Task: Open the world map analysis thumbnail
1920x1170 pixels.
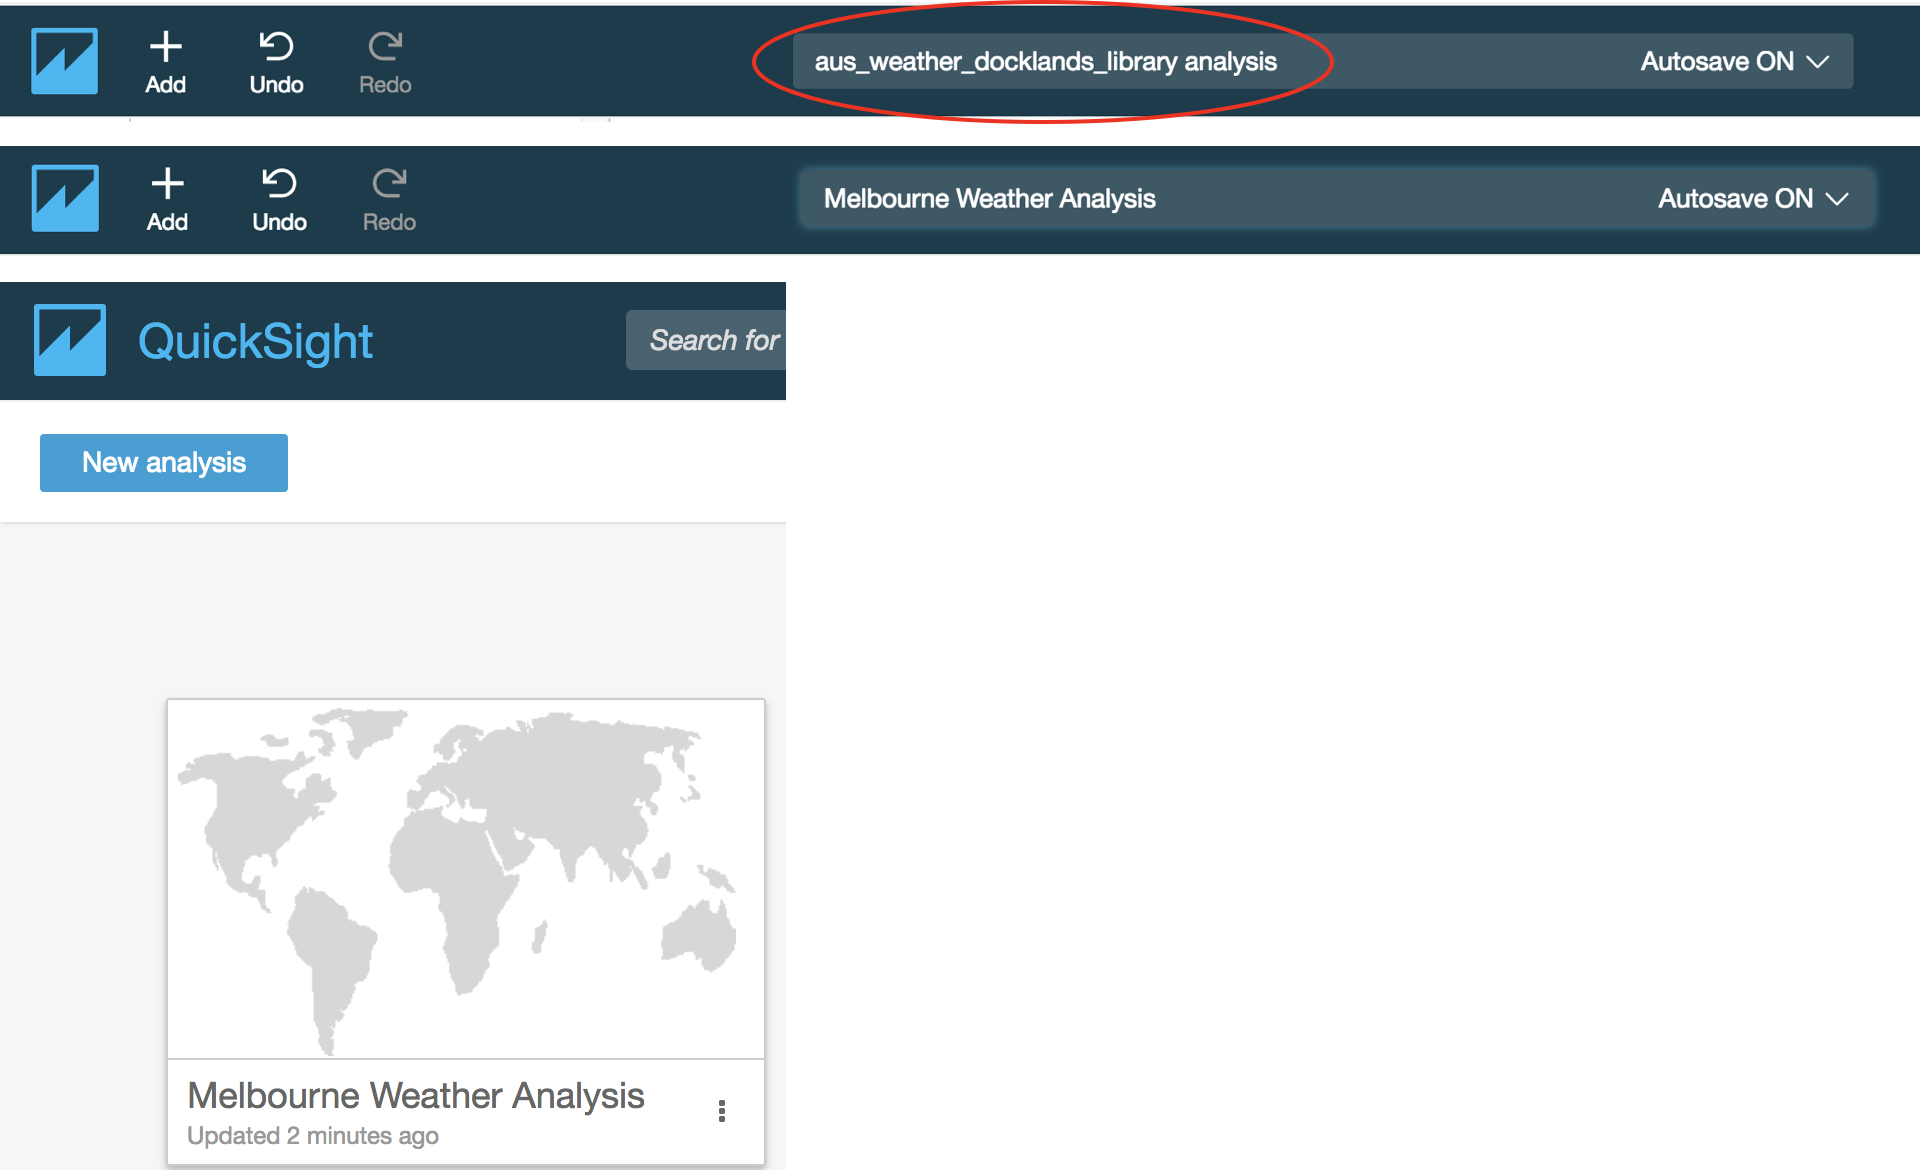Action: click(465, 878)
